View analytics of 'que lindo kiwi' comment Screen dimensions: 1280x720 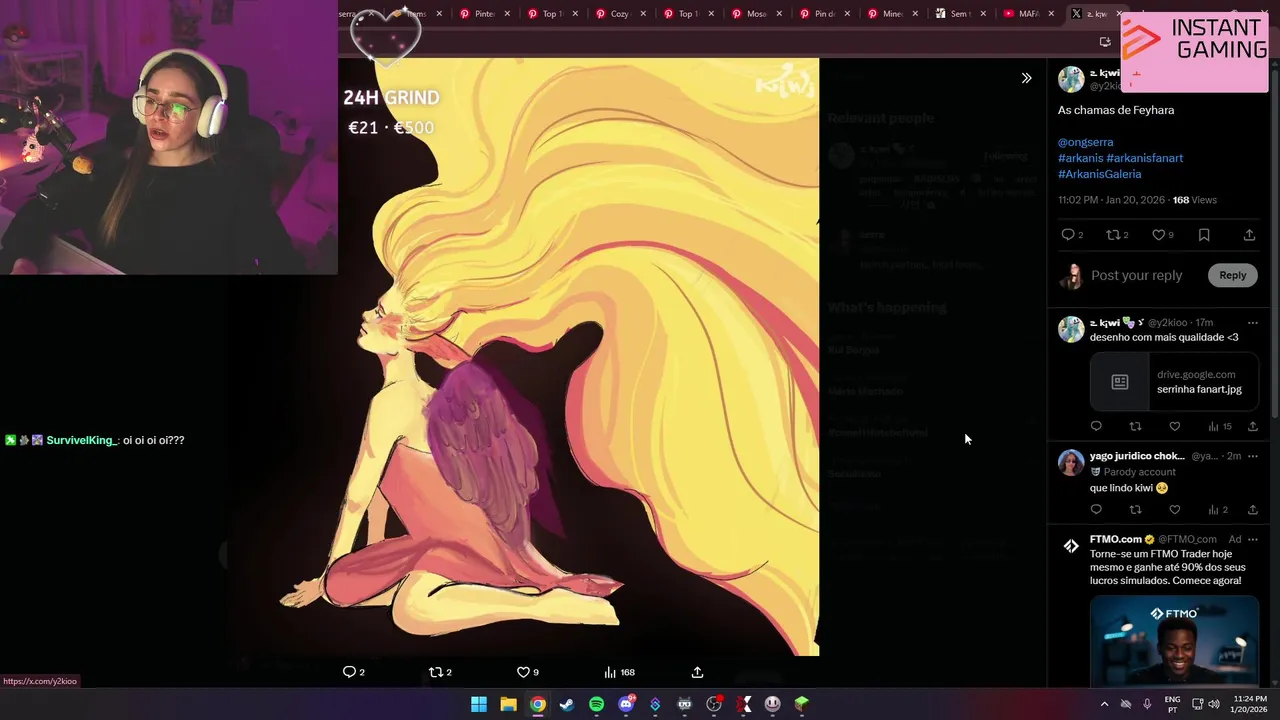point(1218,510)
